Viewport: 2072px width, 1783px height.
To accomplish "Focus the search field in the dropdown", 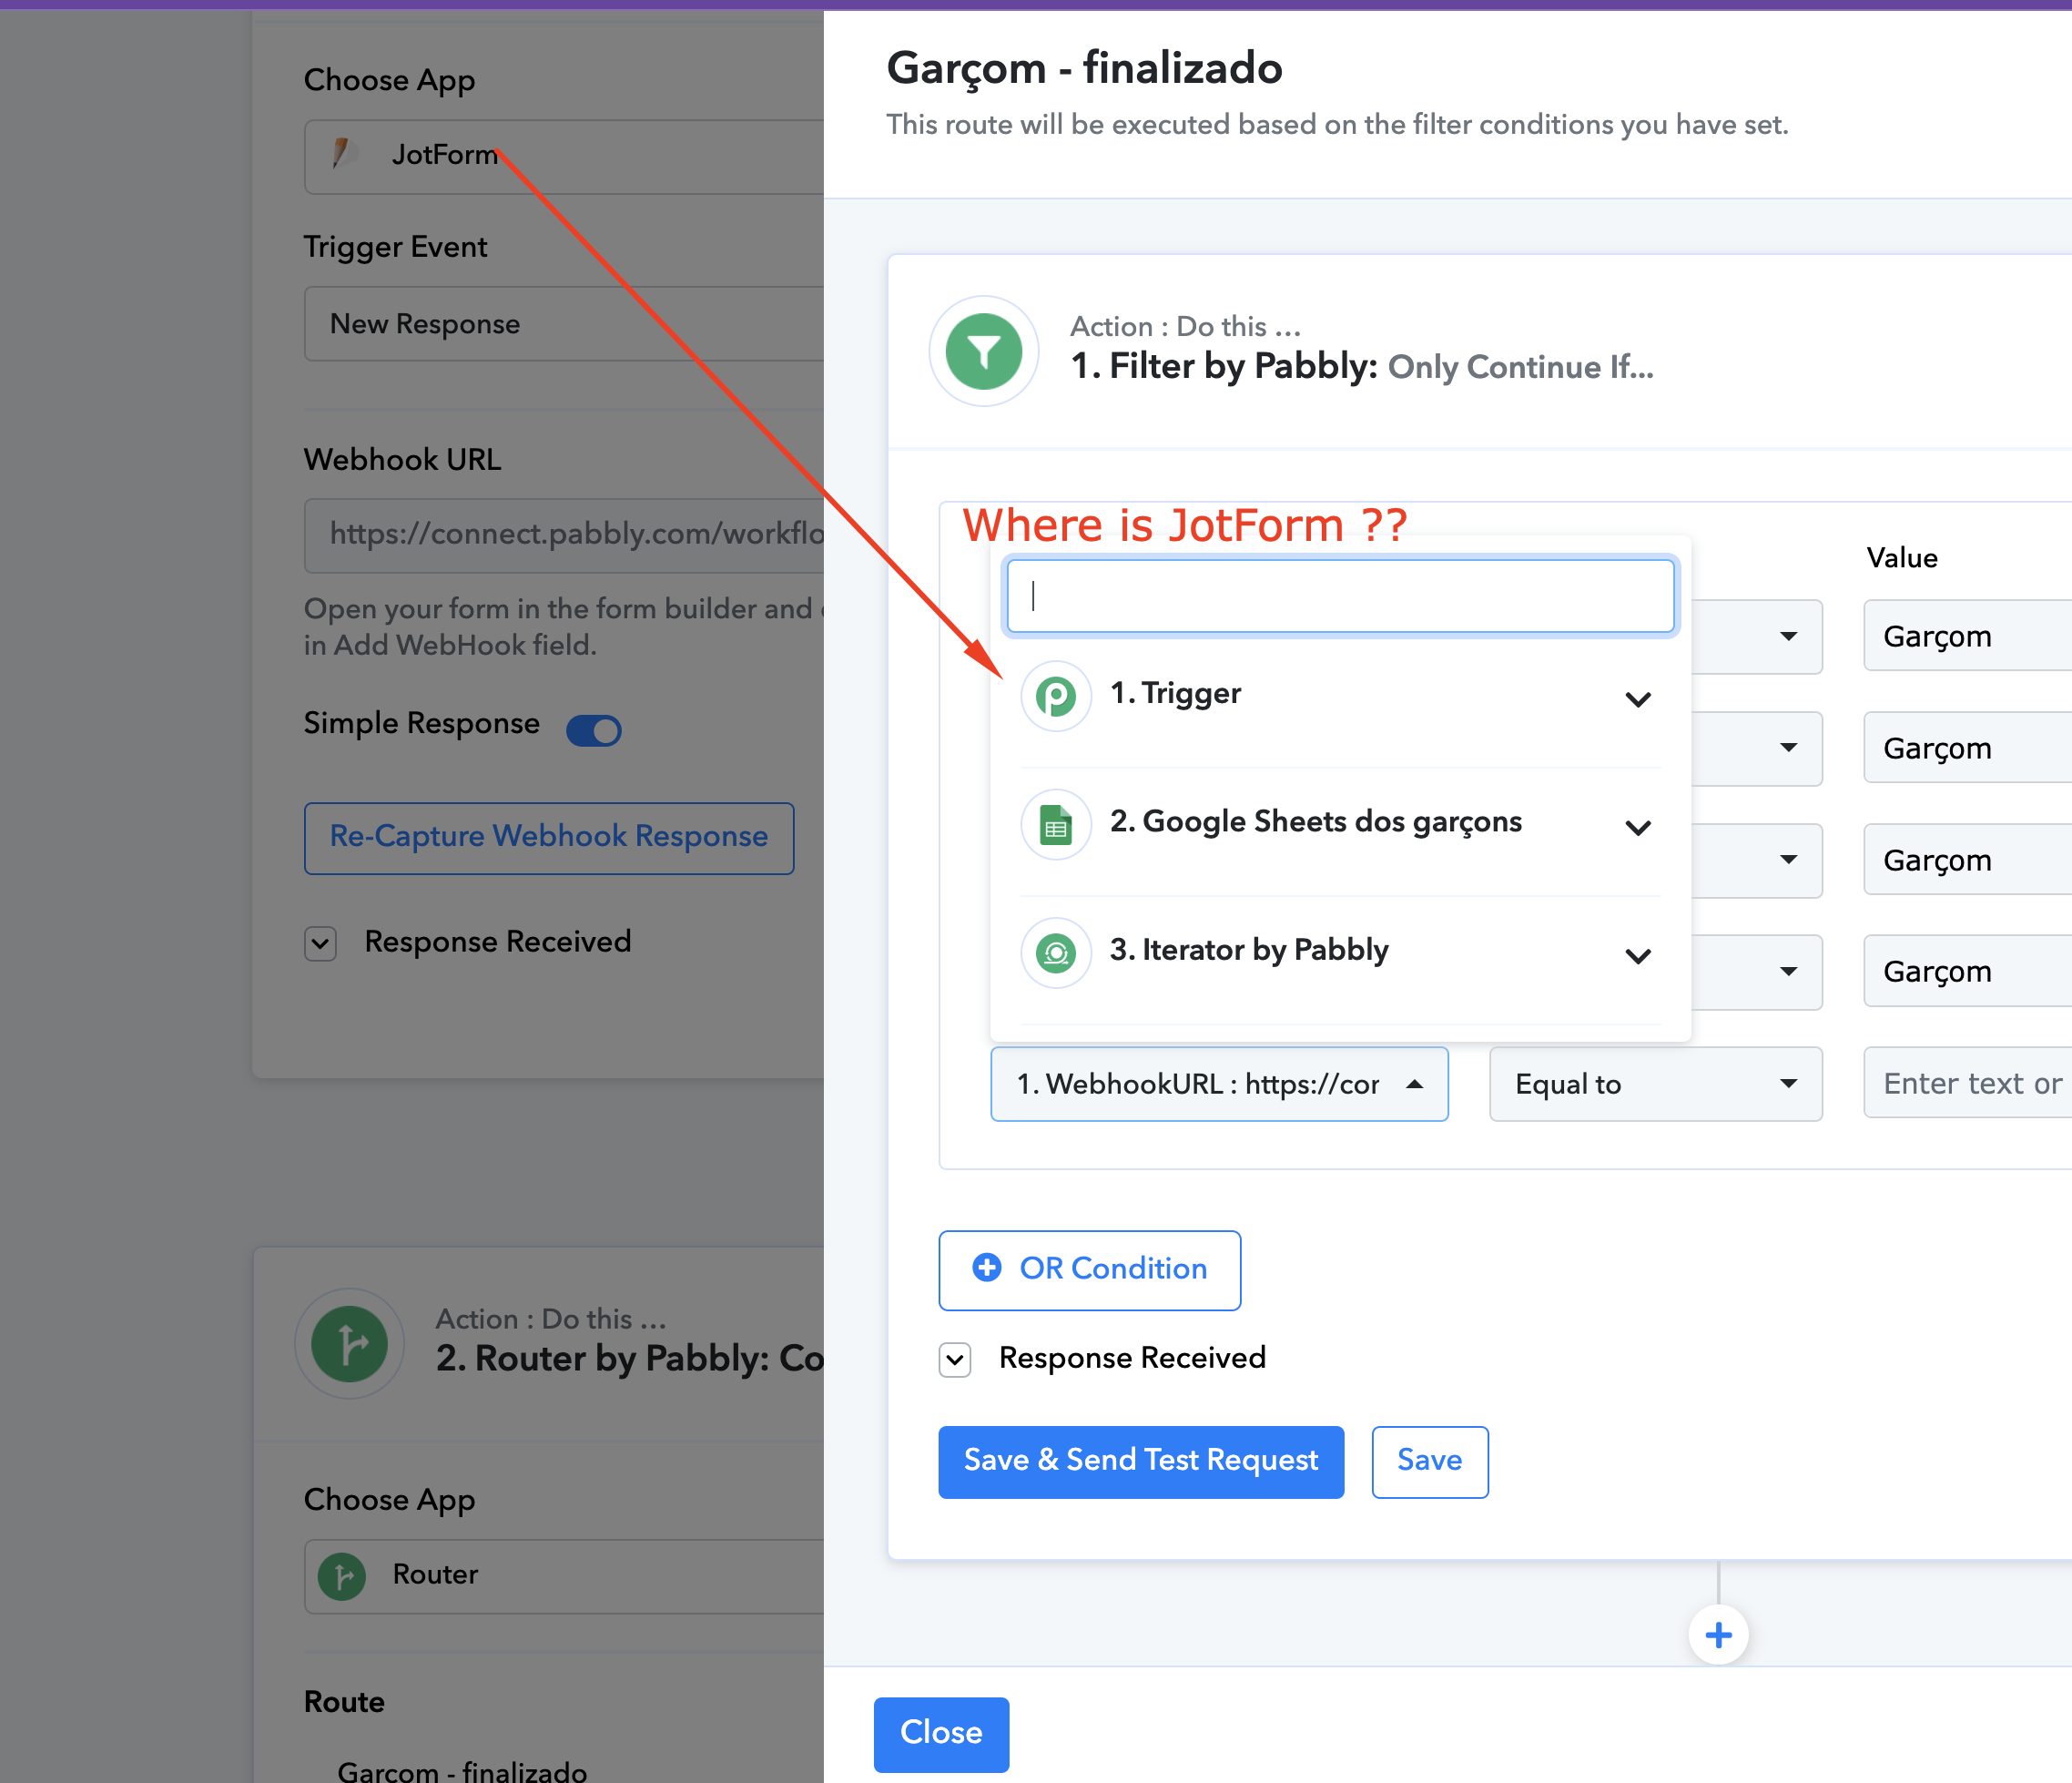I will tap(1340, 596).
